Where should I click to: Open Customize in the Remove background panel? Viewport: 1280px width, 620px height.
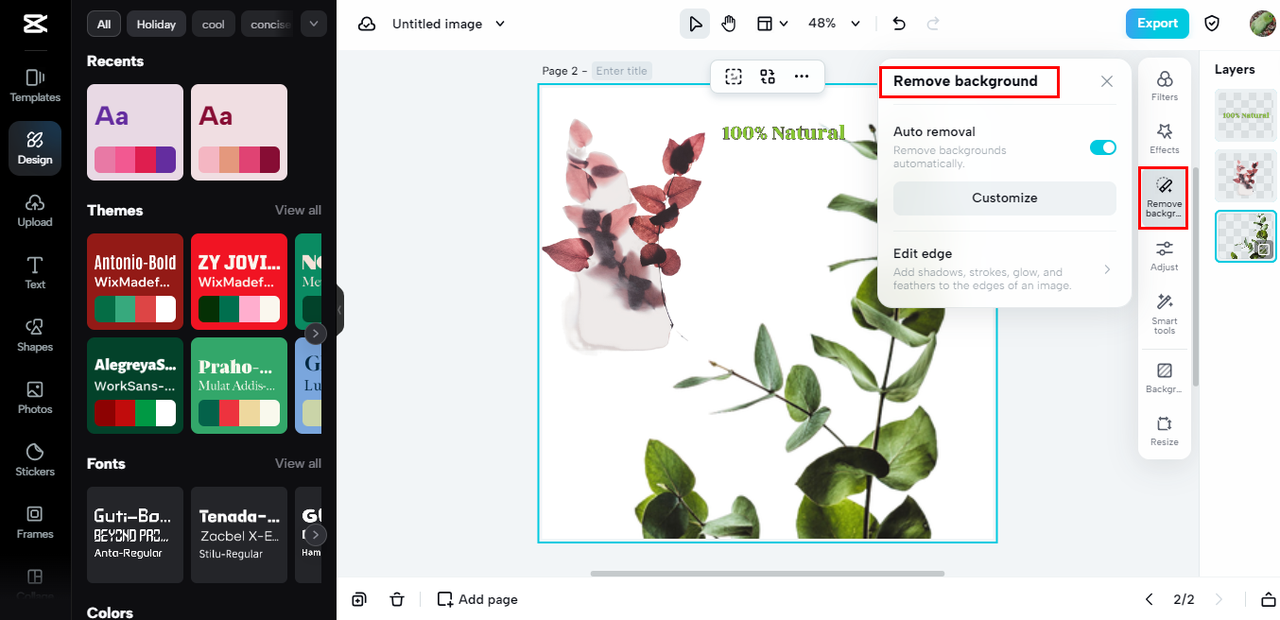1004,198
